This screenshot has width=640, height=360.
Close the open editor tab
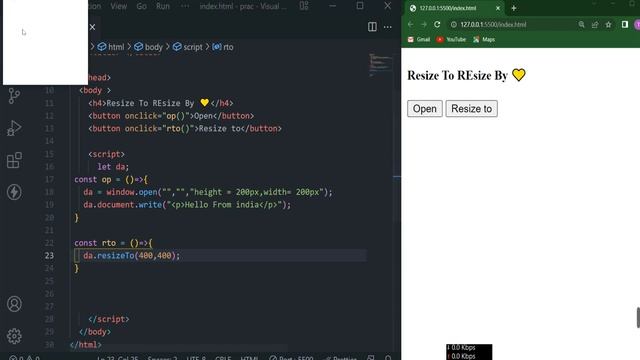[93, 27]
